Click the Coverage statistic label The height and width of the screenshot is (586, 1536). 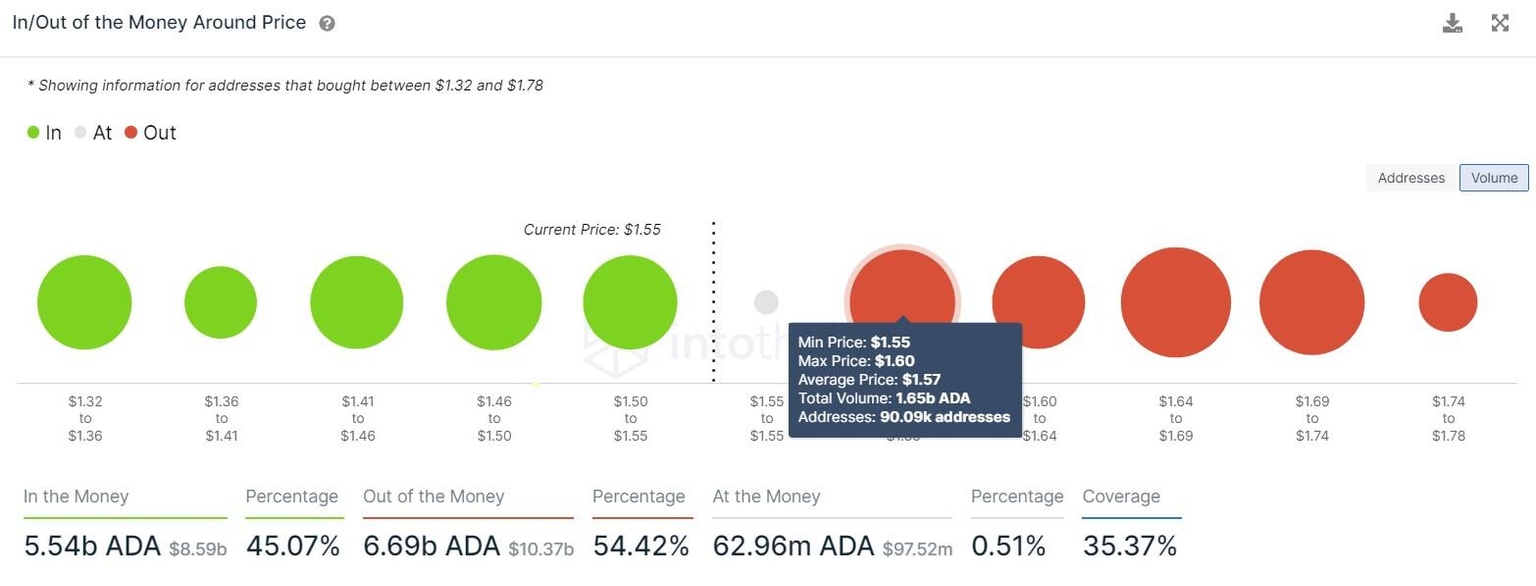click(1121, 496)
